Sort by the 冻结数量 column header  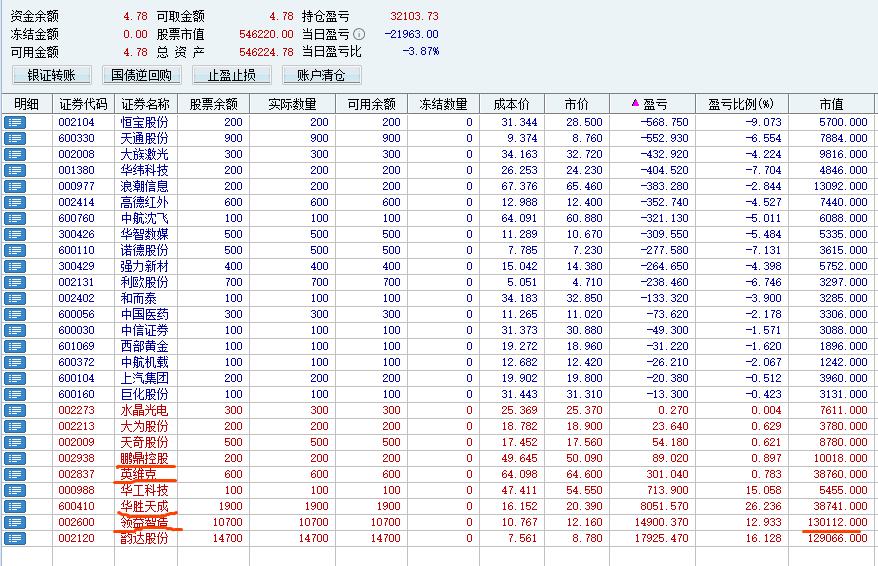pos(443,104)
